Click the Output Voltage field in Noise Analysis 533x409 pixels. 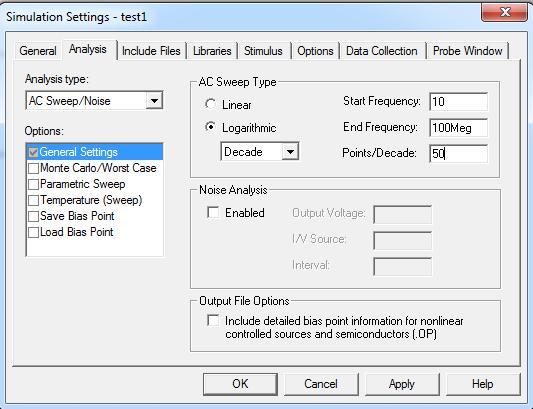[x=402, y=214]
